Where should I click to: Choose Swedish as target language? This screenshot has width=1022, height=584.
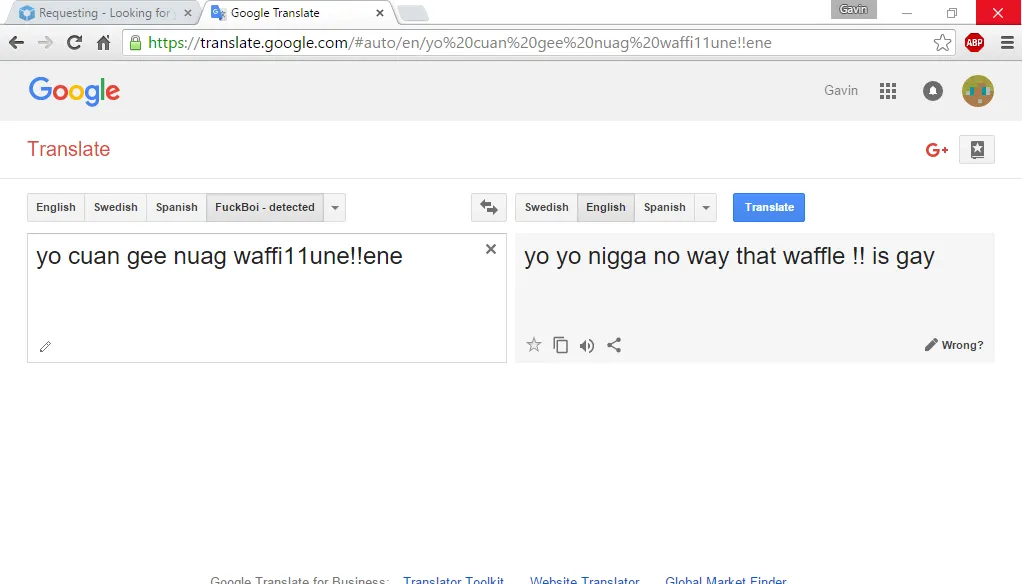(x=546, y=207)
